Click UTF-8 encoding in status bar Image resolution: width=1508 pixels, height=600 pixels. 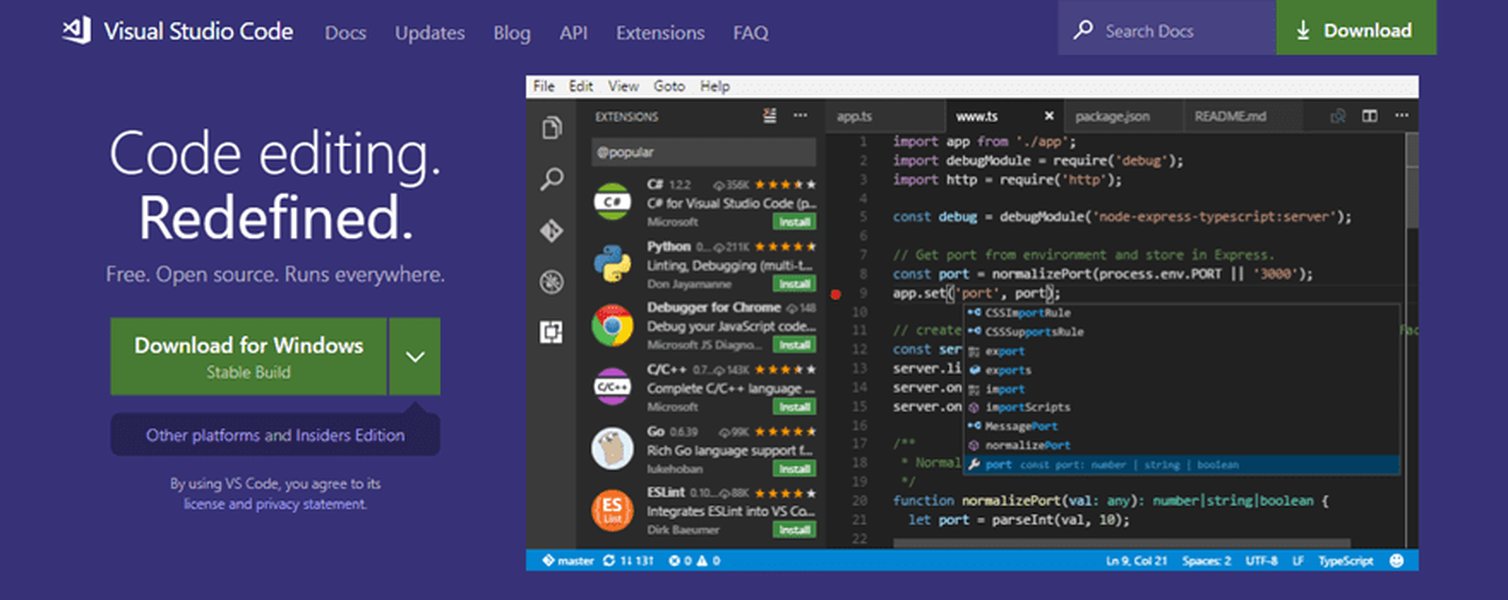pyautogui.click(x=1261, y=561)
